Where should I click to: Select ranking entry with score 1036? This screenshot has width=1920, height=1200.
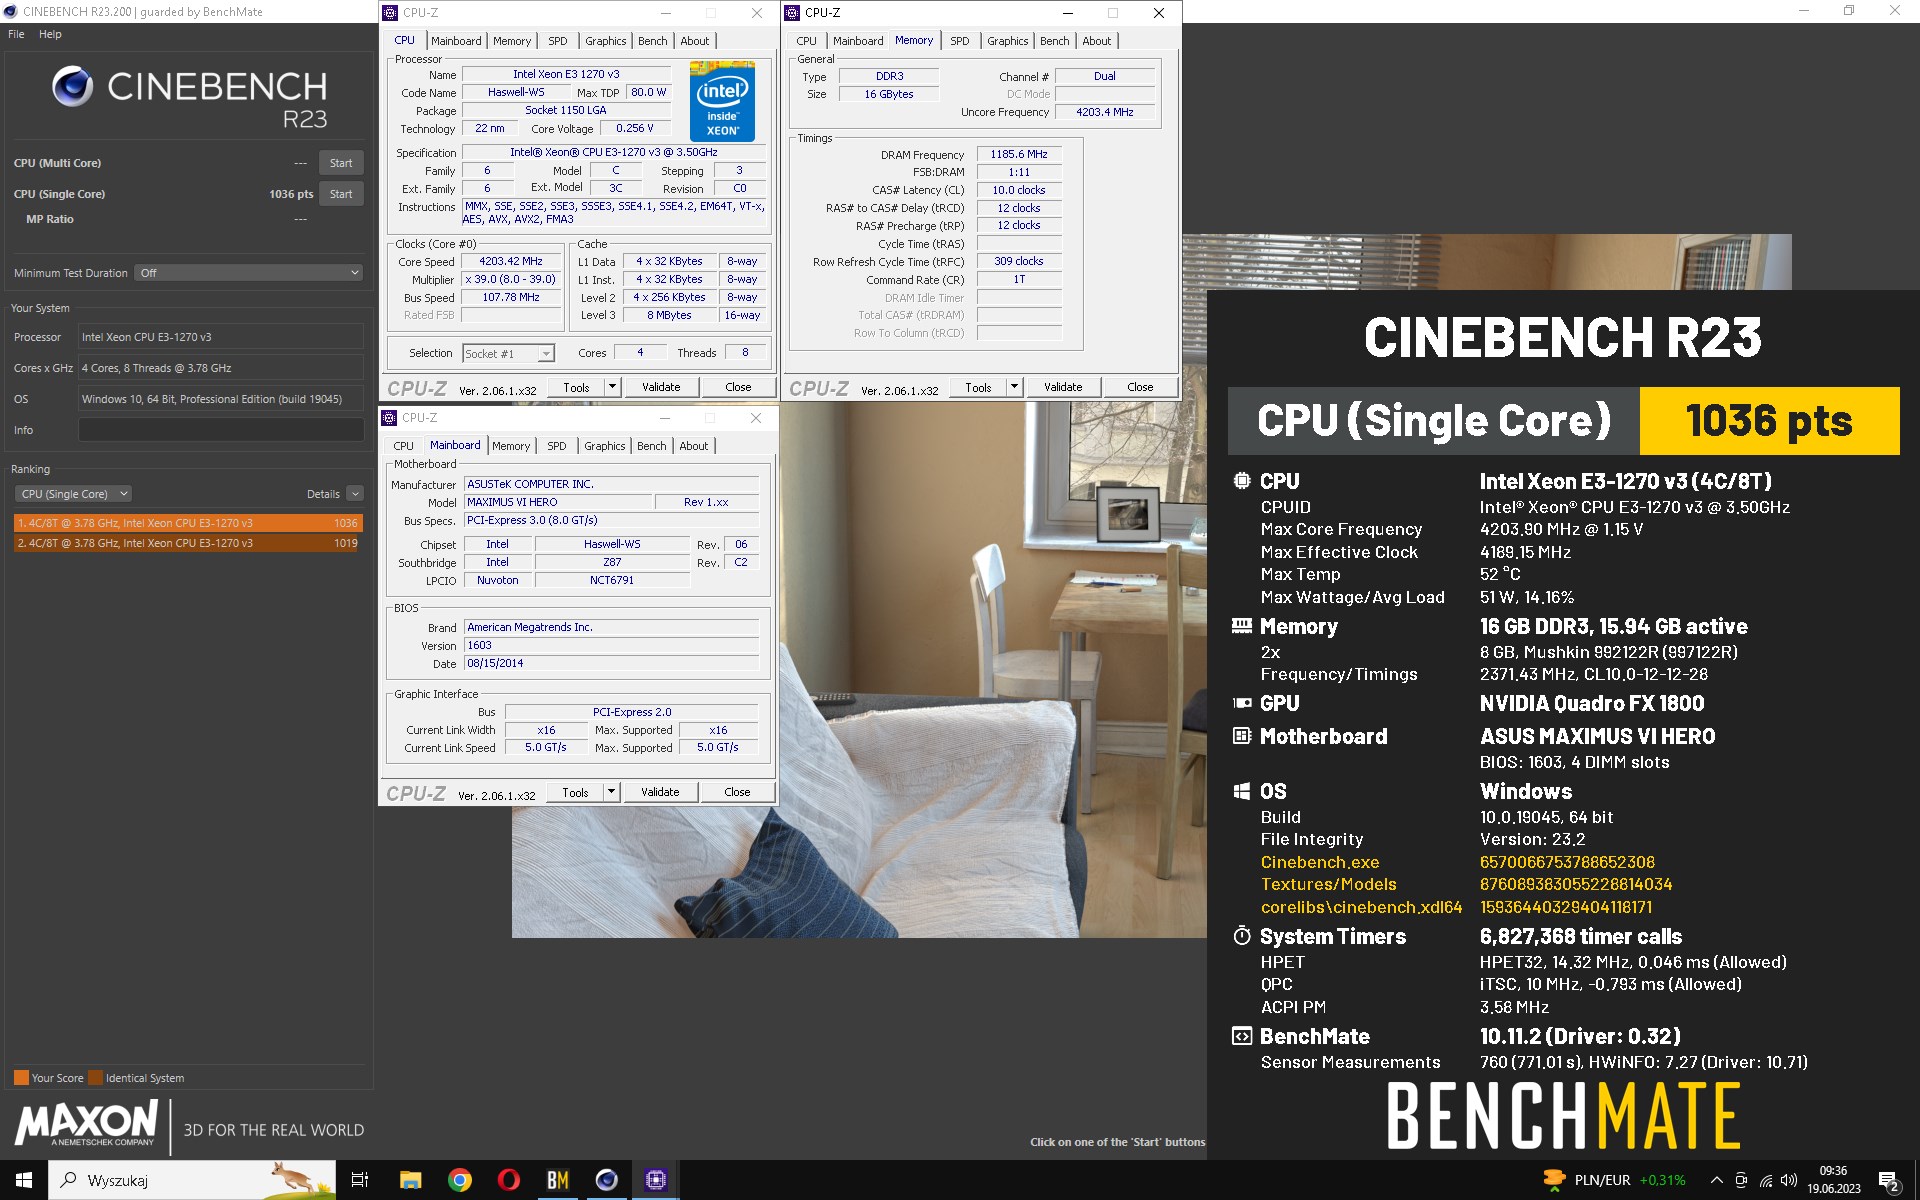pyautogui.click(x=188, y=523)
